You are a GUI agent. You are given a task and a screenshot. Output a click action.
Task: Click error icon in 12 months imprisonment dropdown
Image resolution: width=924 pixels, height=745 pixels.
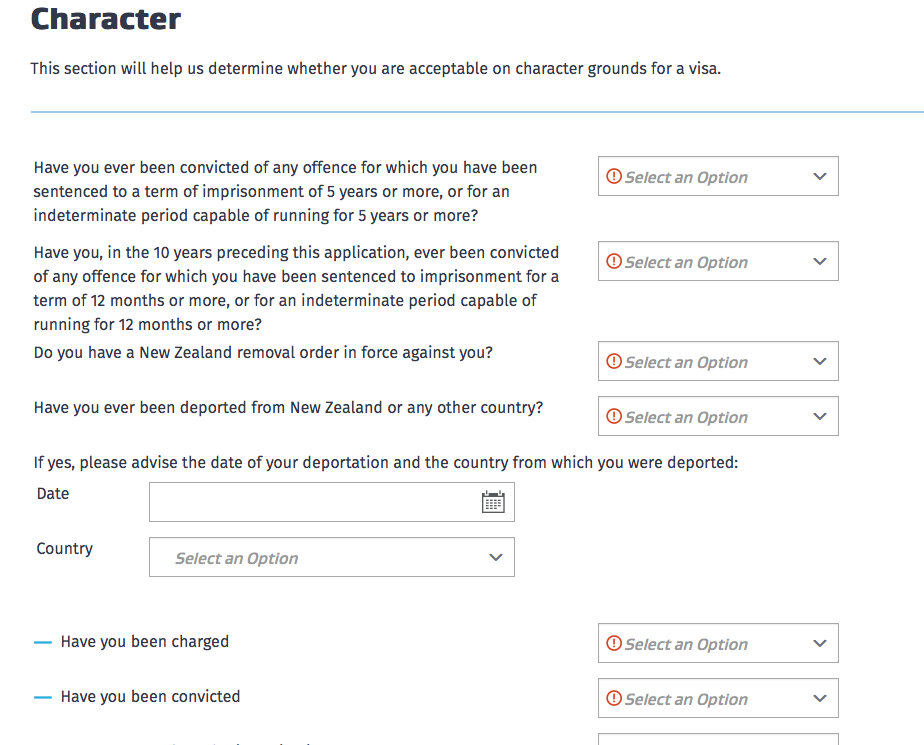(x=614, y=261)
